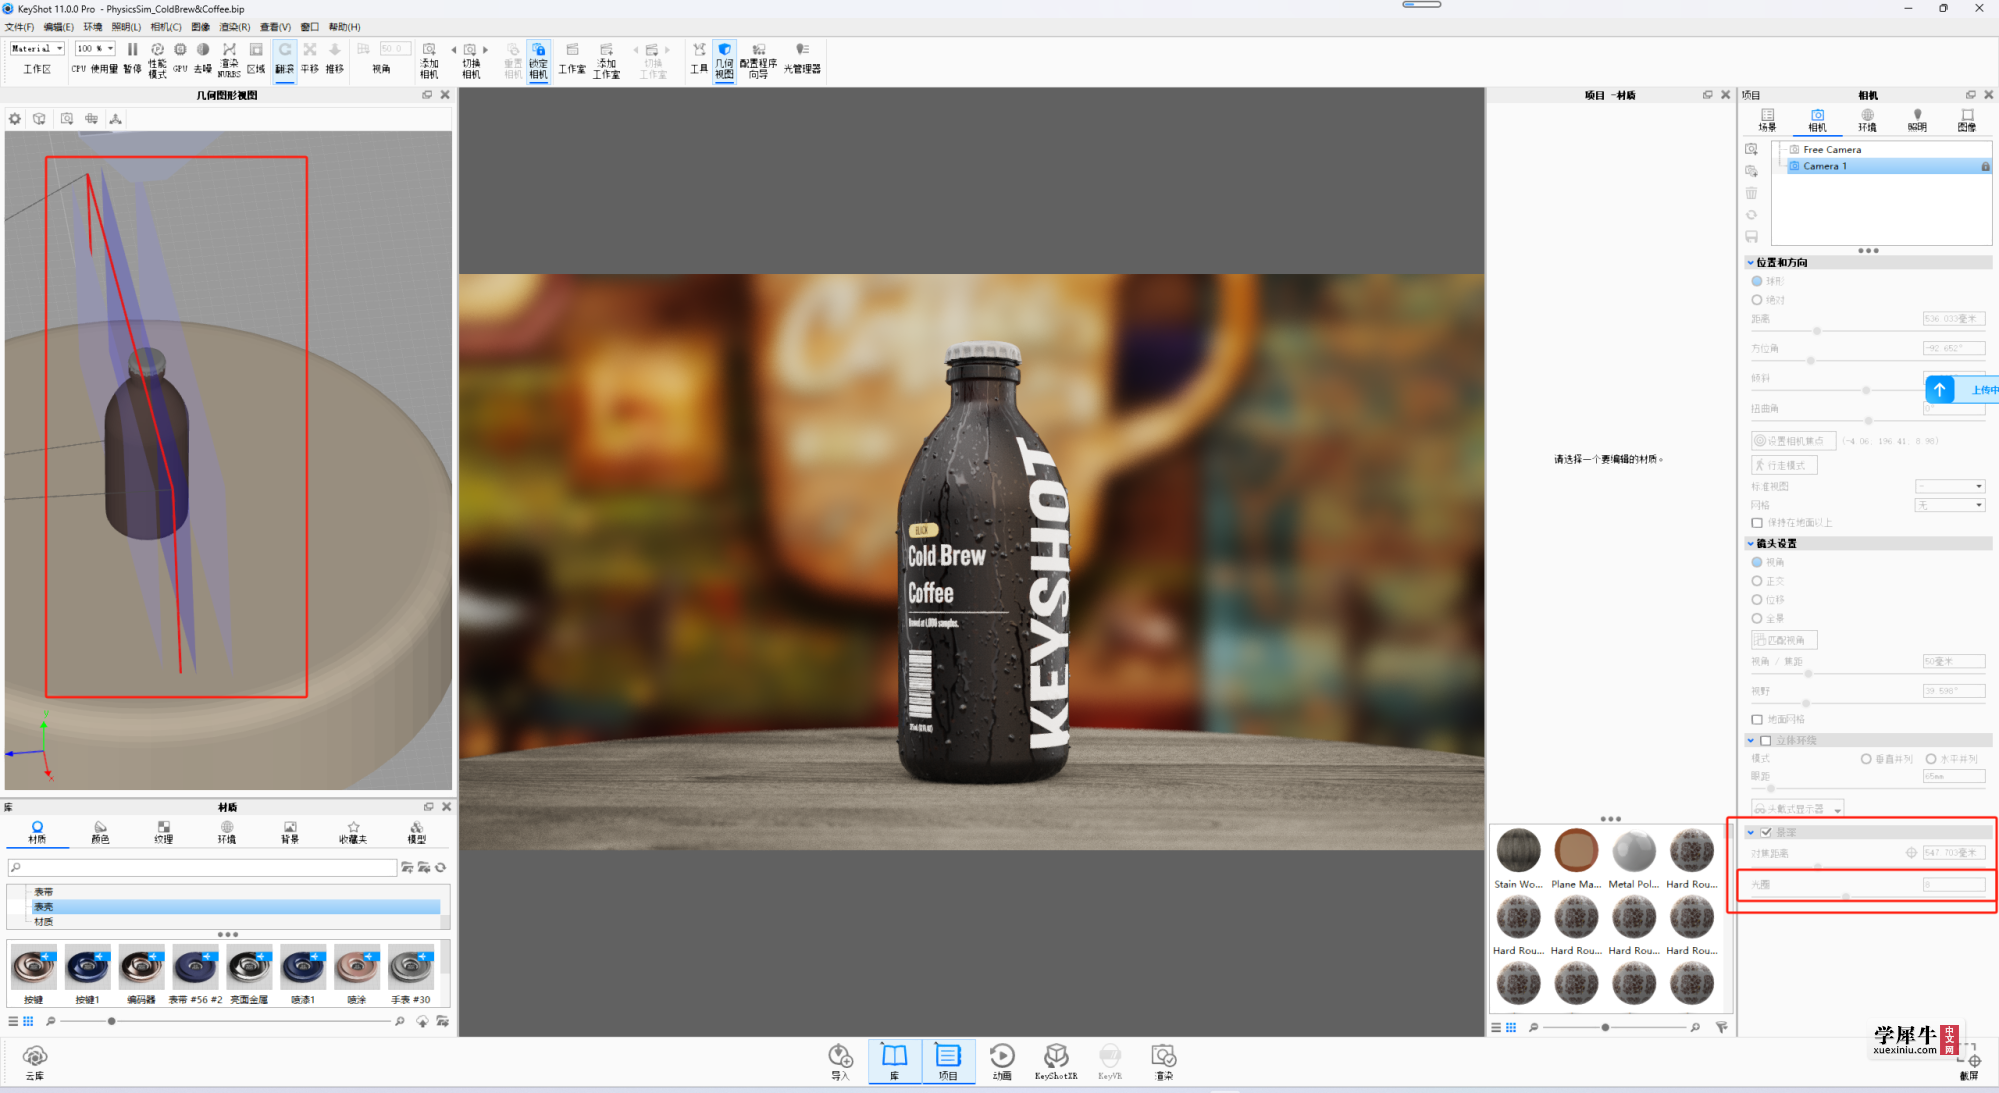Open the Animation icon in bottom bar
The width and height of the screenshot is (1999, 1093).
[x=1002, y=1056]
